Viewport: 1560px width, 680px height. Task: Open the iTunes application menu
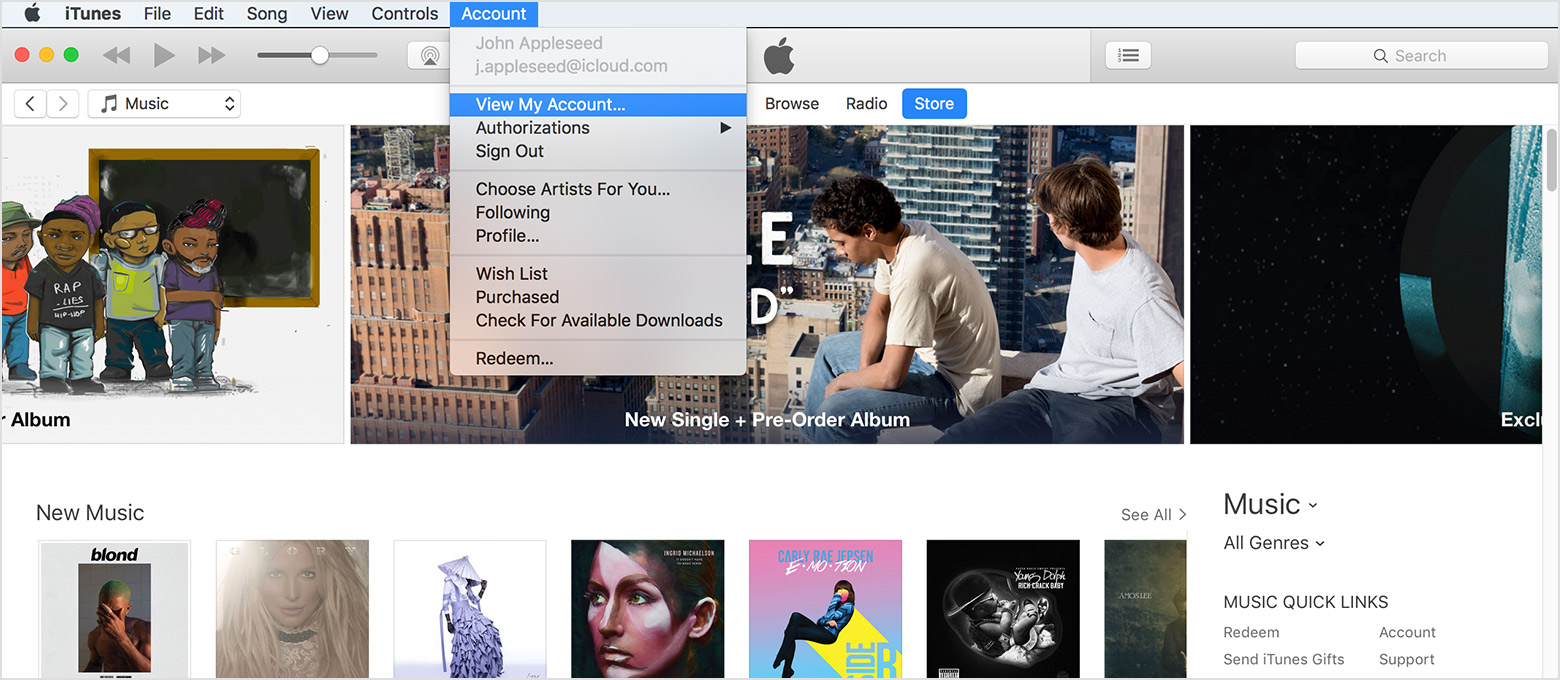pyautogui.click(x=93, y=14)
